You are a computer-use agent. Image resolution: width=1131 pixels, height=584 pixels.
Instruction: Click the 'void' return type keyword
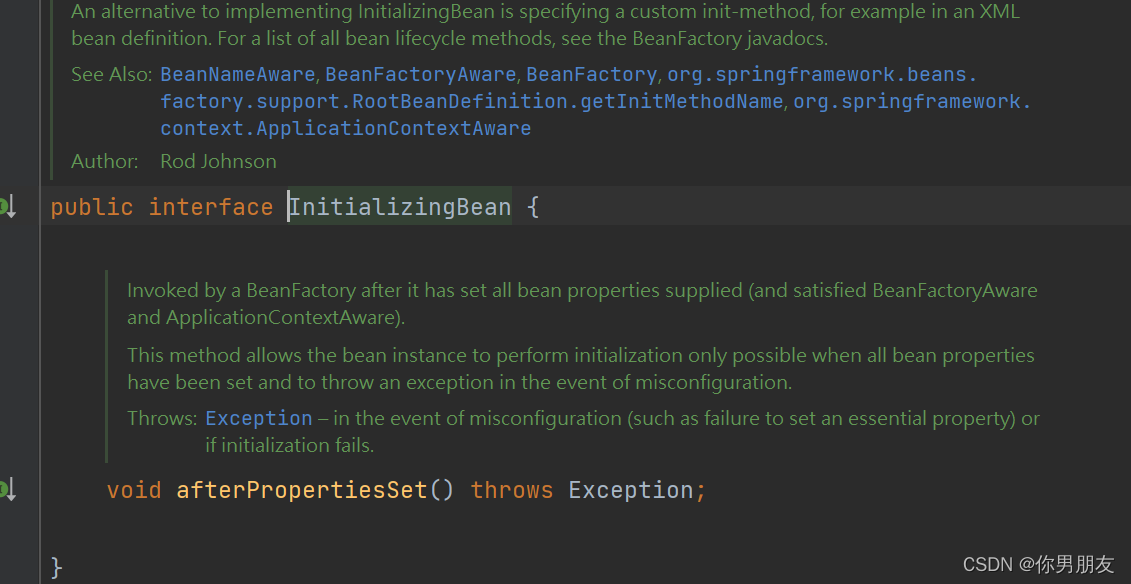134,490
